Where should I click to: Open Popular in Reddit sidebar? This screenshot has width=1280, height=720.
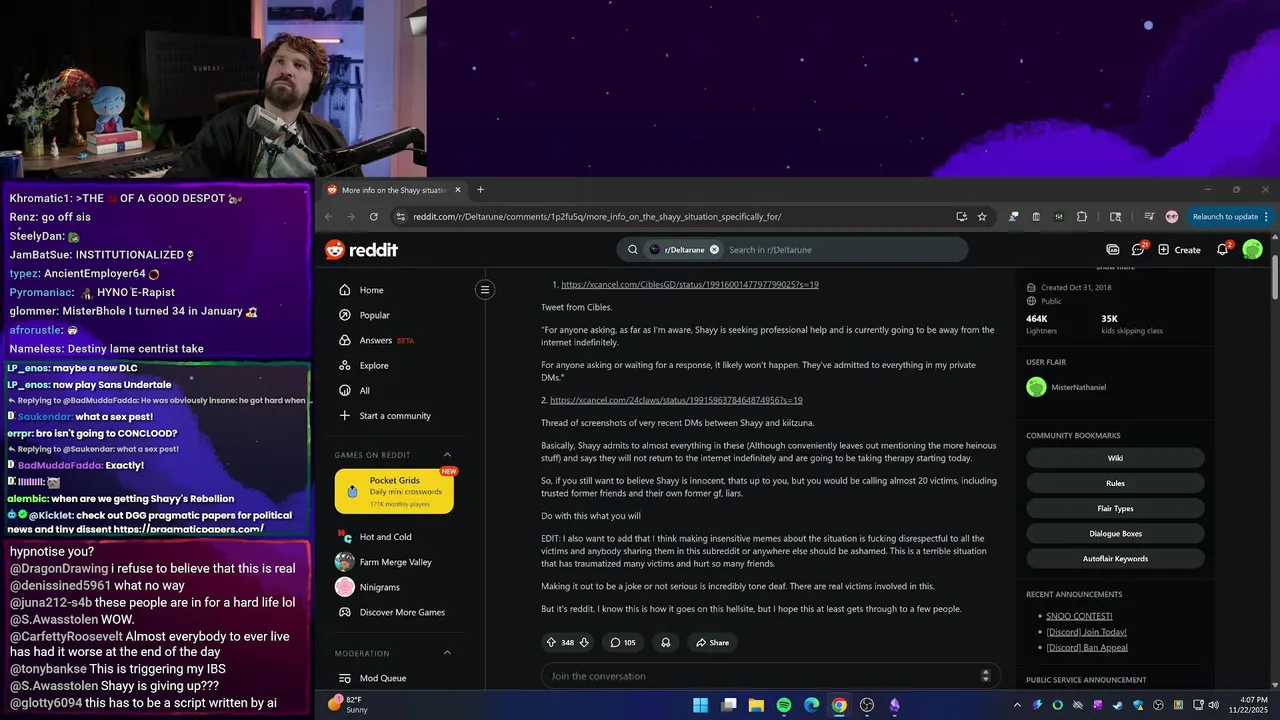tap(375, 315)
